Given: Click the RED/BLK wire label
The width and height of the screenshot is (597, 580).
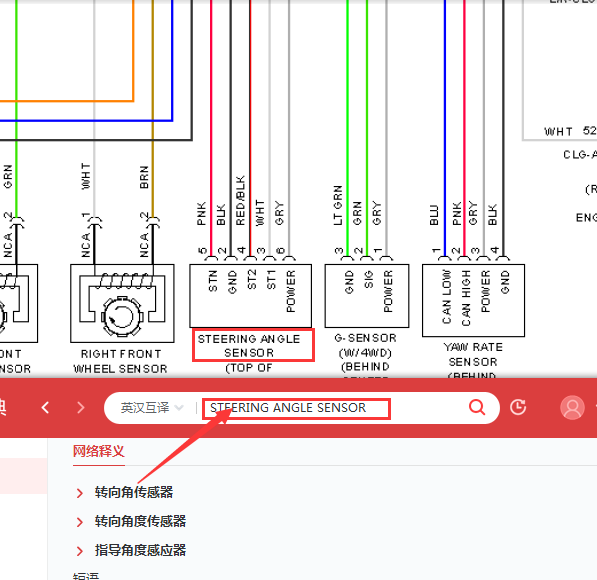Looking at the screenshot, I should pos(240,201).
